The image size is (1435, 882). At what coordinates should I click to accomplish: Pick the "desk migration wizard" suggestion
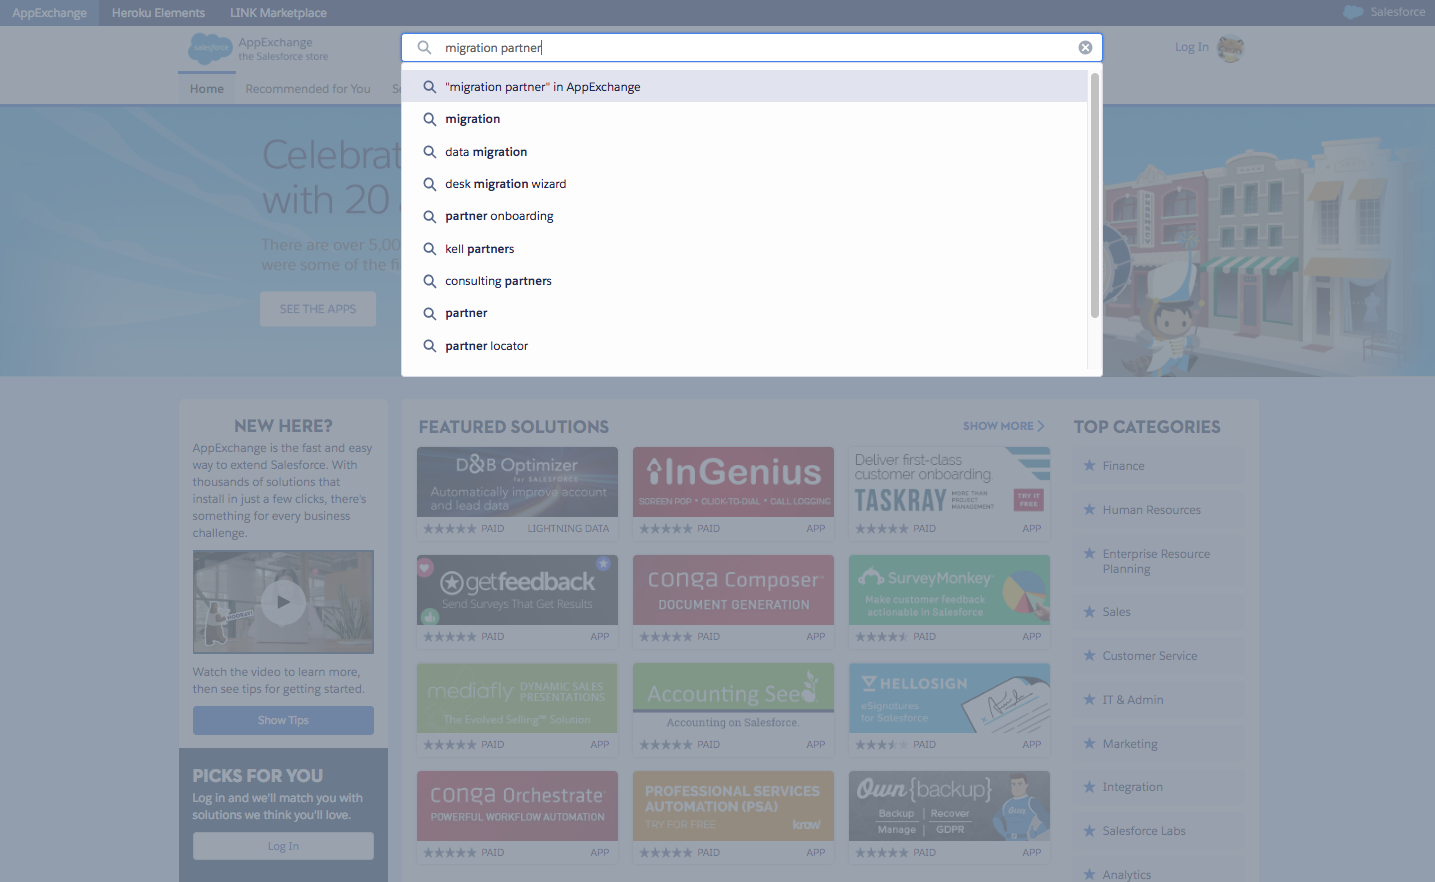pyautogui.click(x=744, y=184)
